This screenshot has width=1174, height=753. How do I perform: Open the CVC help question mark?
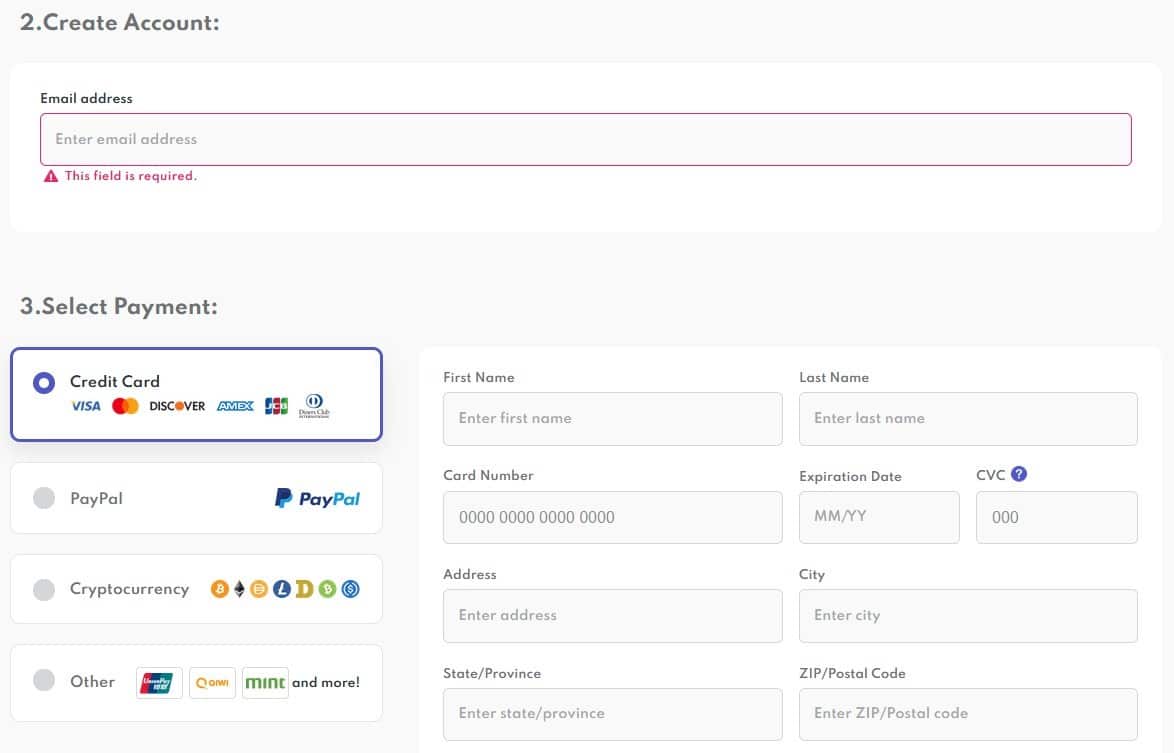coord(1019,474)
